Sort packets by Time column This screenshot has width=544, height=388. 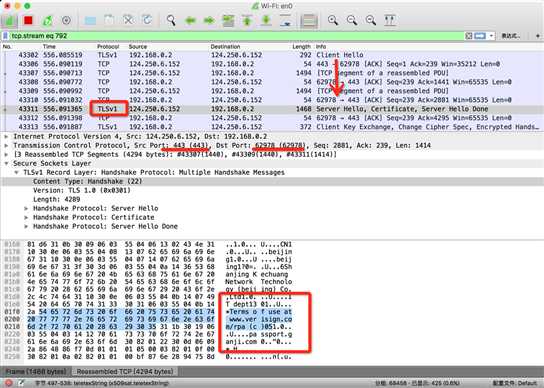coord(49,47)
